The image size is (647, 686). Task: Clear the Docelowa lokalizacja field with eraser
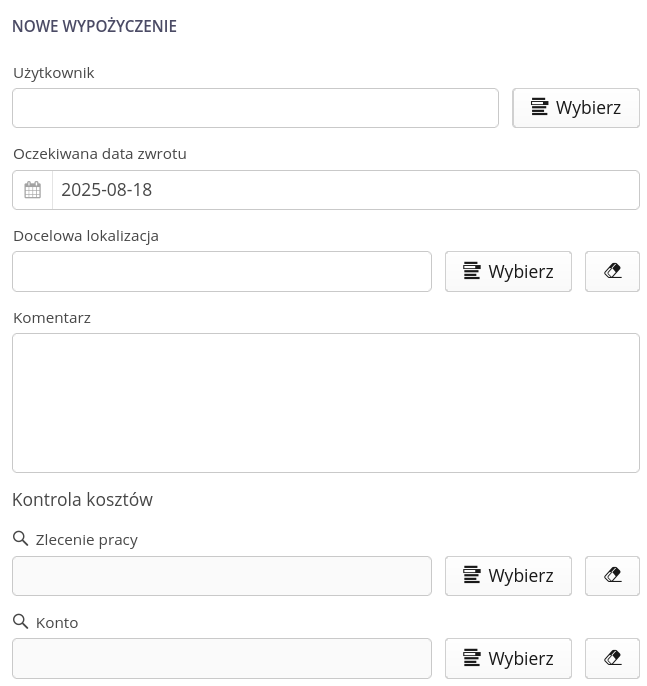tap(612, 271)
